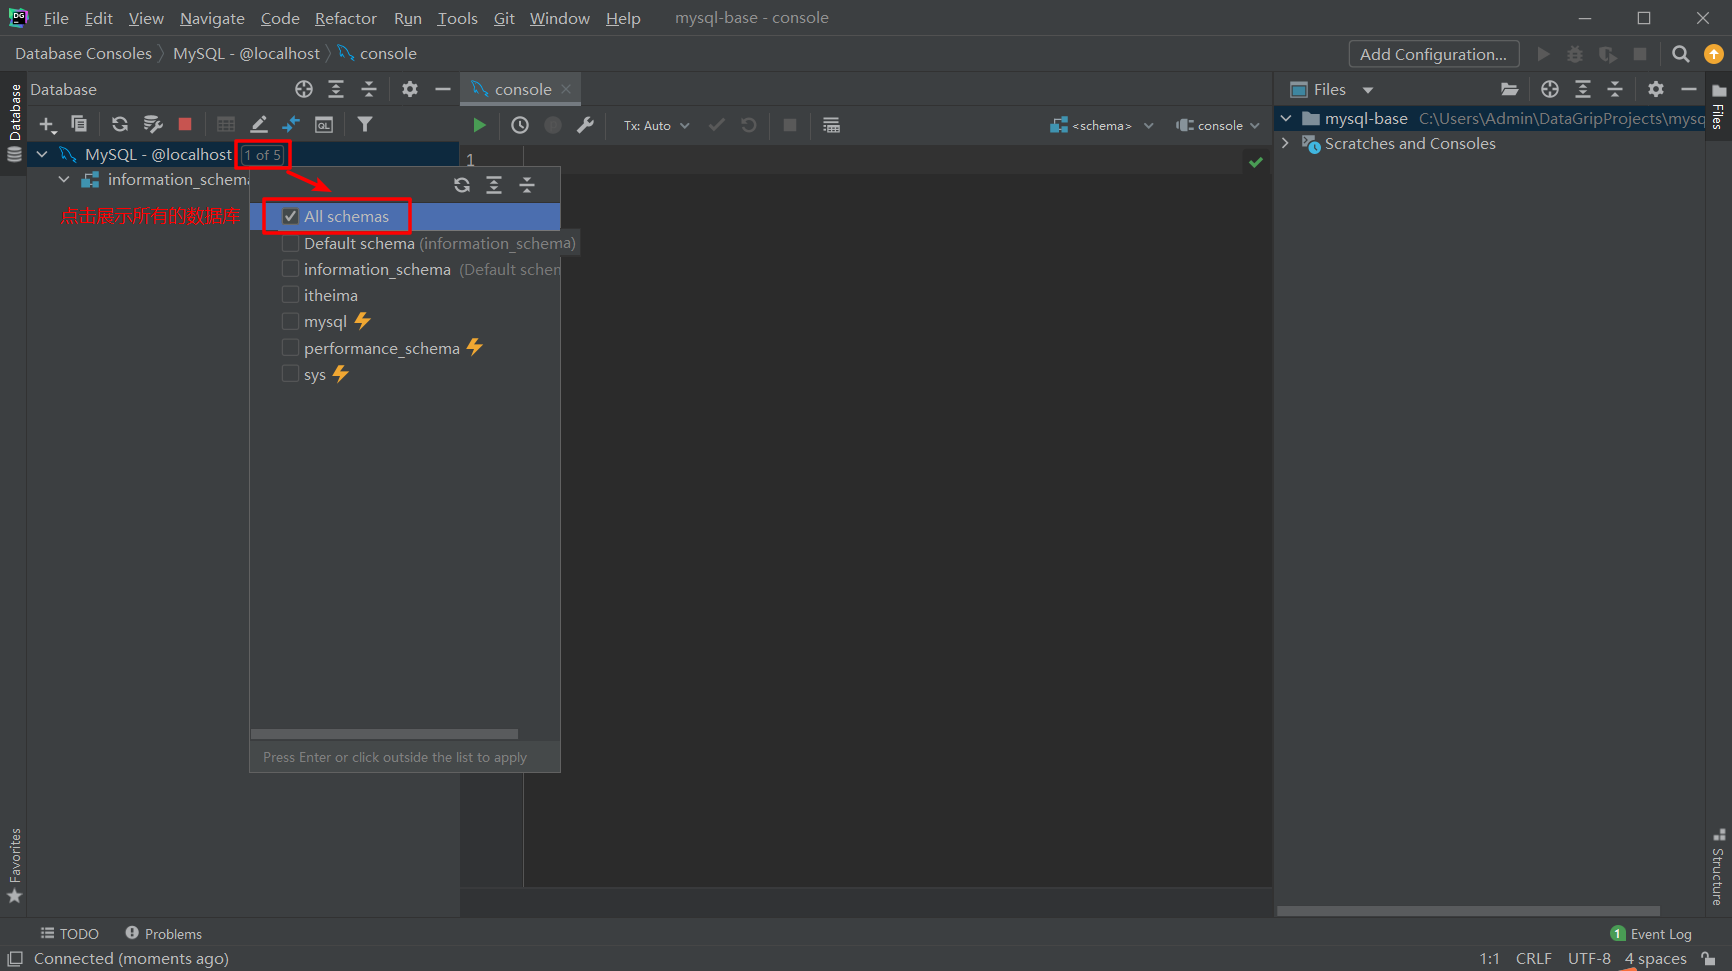The image size is (1732, 971).
Task: Open the Navigate menu
Action: tap(212, 18)
